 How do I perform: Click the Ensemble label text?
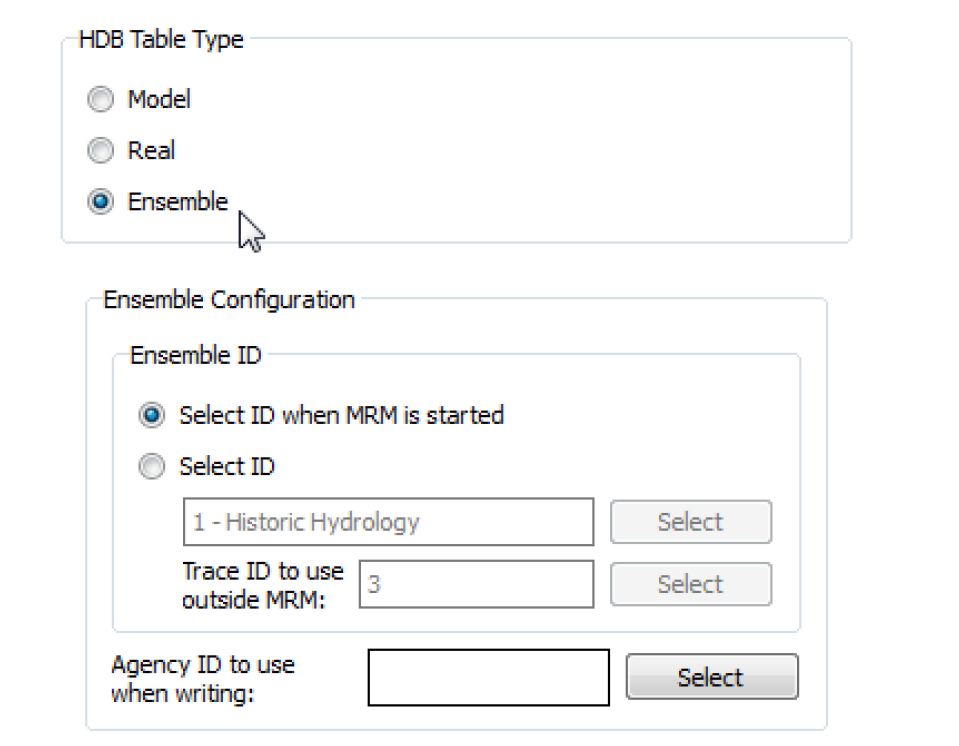tap(177, 202)
